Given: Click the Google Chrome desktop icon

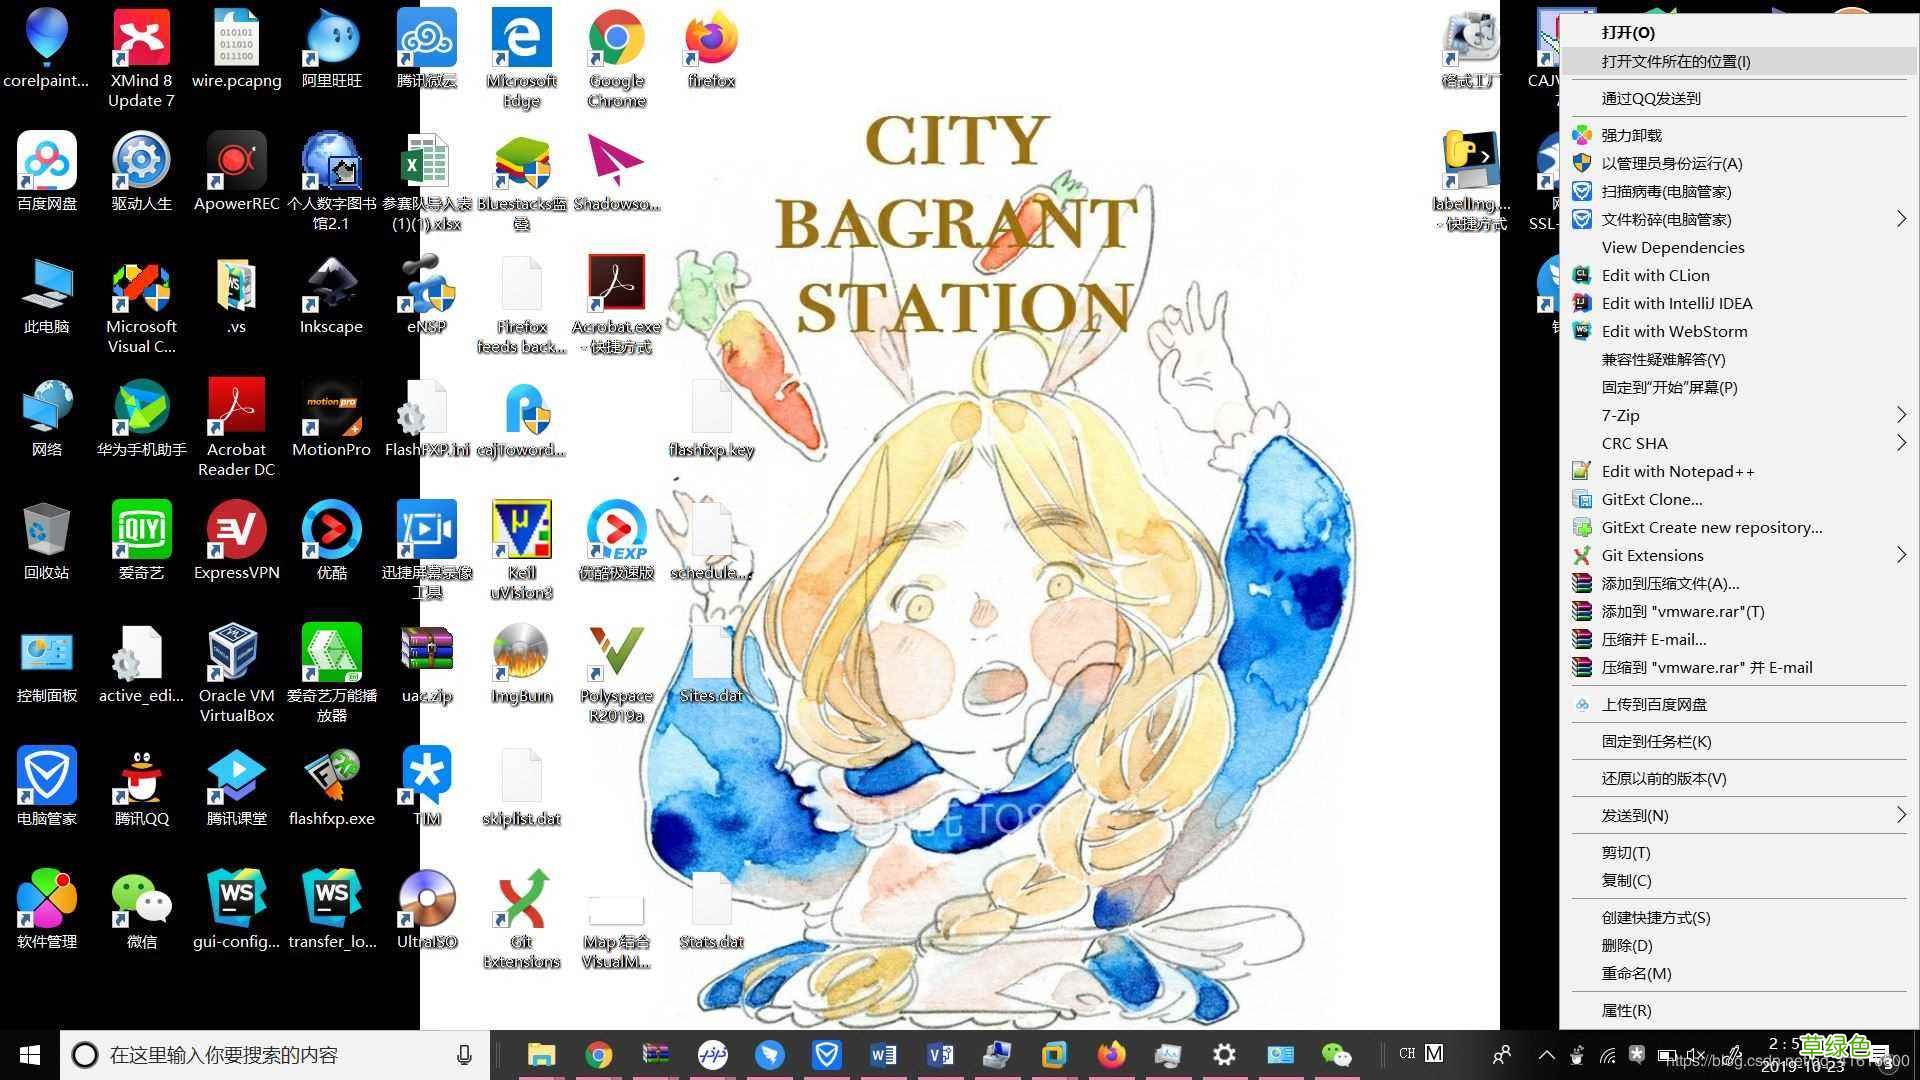Looking at the screenshot, I should [x=616, y=58].
